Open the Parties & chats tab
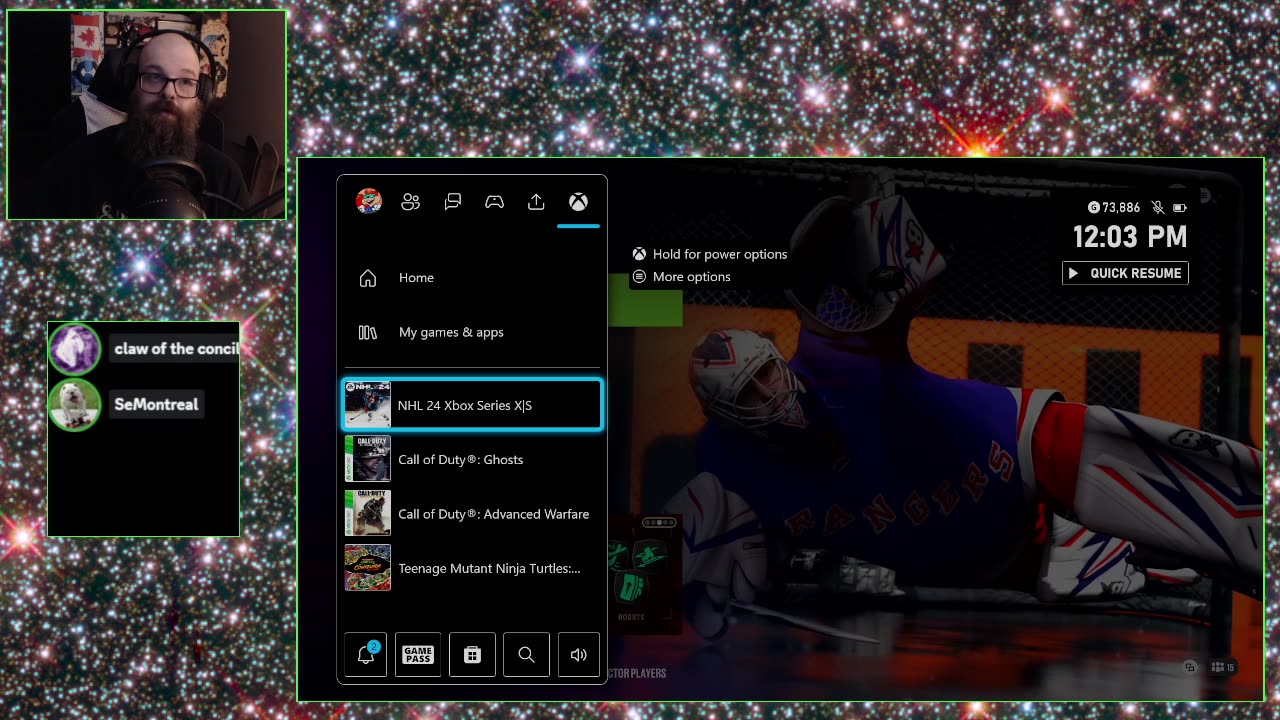This screenshot has height=720, width=1280. (453, 202)
